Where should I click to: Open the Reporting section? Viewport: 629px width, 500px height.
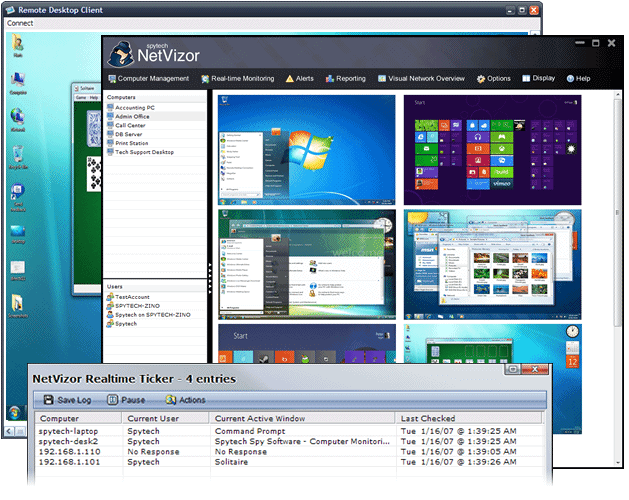(x=344, y=78)
